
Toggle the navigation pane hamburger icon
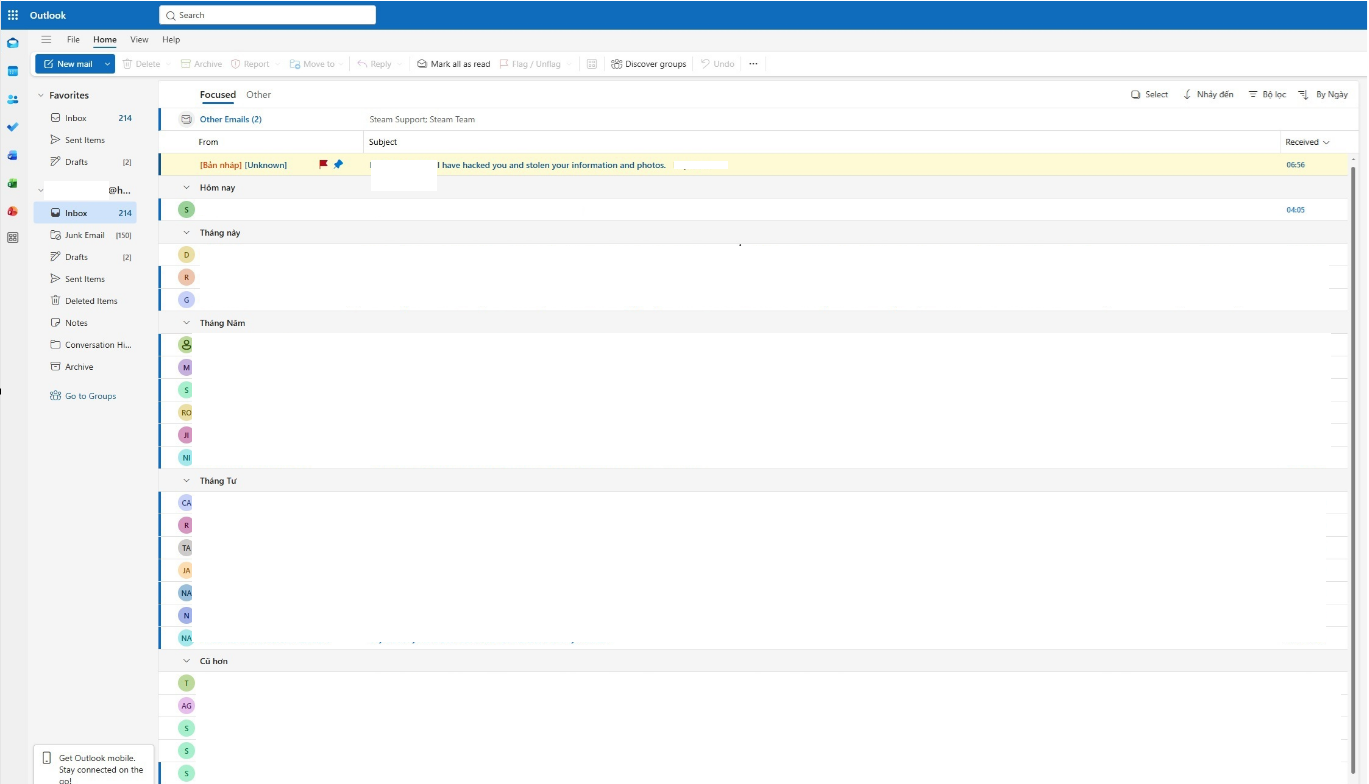46,40
